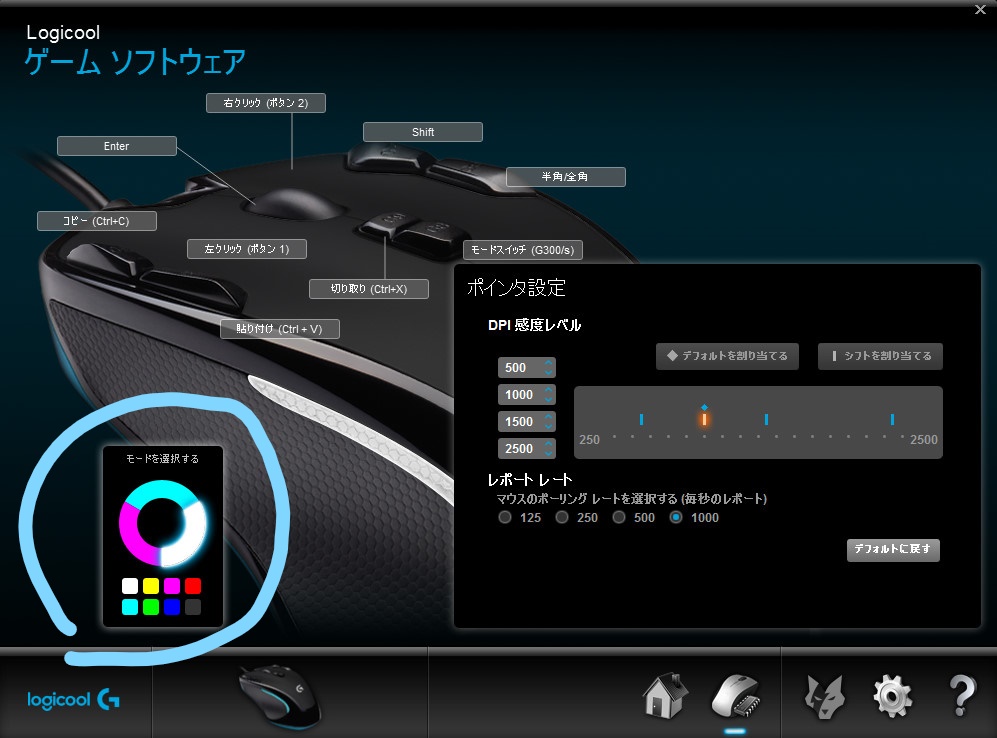997x738 pixels.
Task: Click デフォルトに戻す button
Action: [893, 550]
